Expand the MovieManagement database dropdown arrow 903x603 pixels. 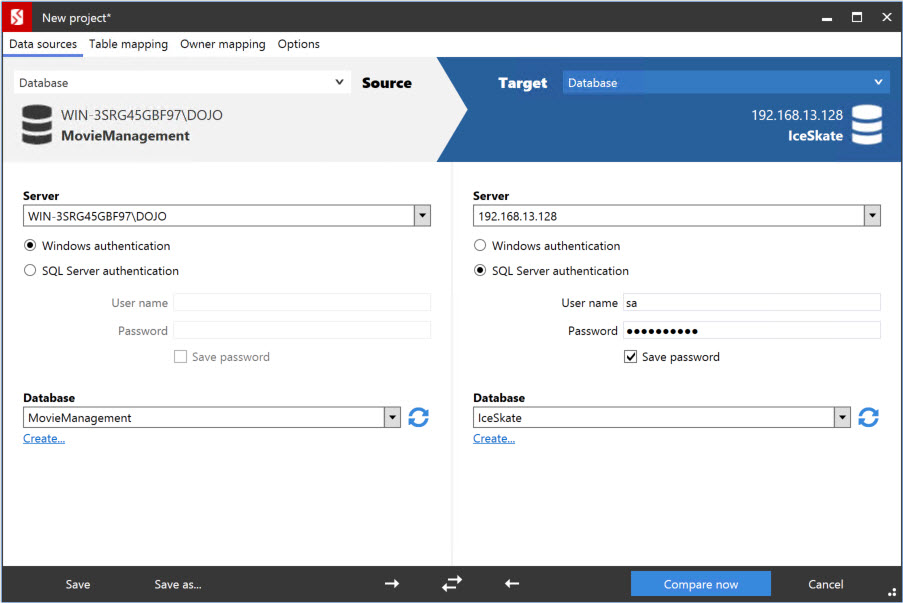(392, 418)
